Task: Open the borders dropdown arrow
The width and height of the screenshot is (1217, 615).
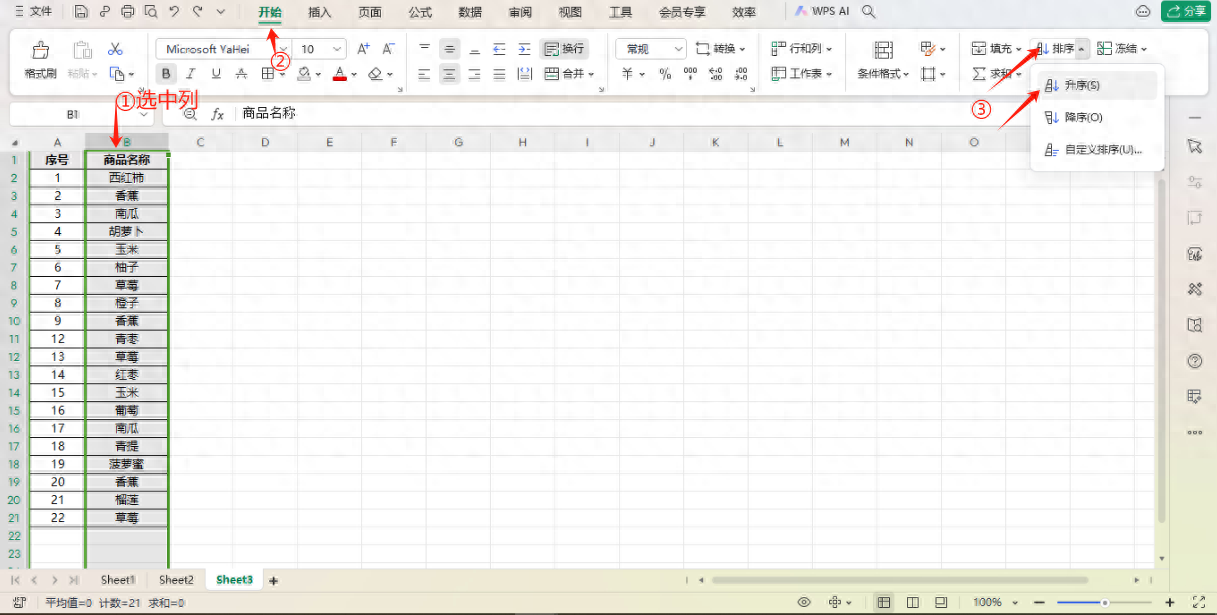Action: (282, 74)
